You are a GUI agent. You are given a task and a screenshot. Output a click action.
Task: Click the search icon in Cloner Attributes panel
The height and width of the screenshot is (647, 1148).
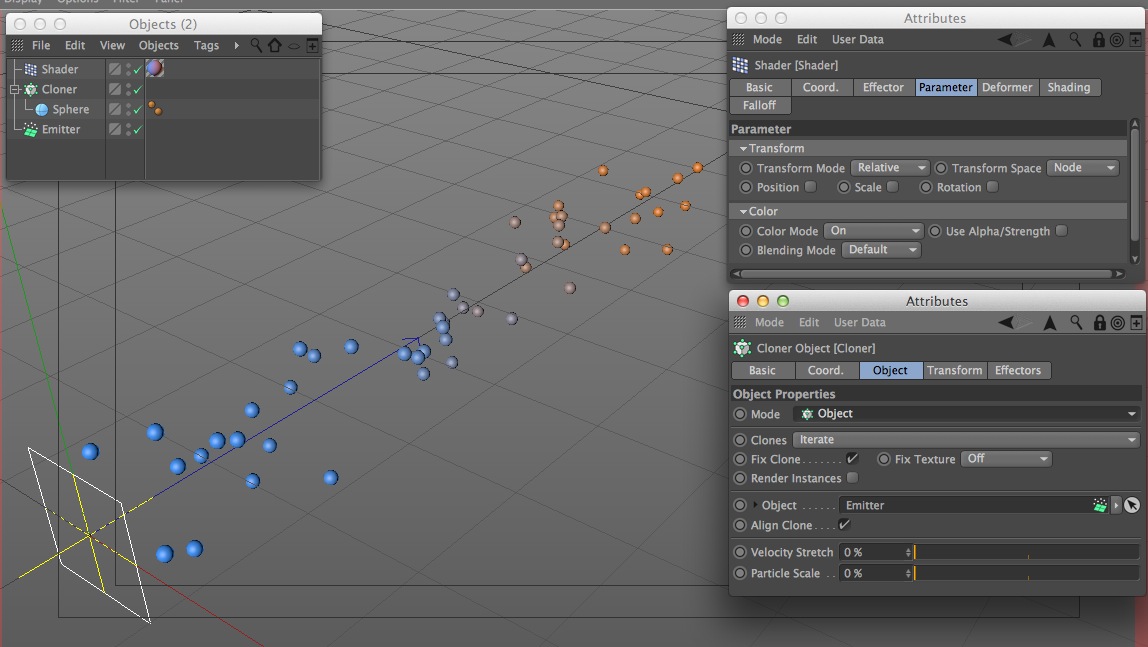point(1076,323)
